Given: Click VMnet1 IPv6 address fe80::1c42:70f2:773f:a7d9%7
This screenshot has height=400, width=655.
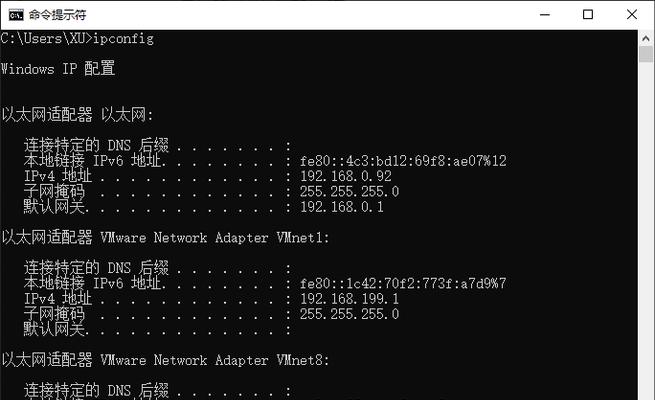Looking at the screenshot, I should pyautogui.click(x=403, y=284).
